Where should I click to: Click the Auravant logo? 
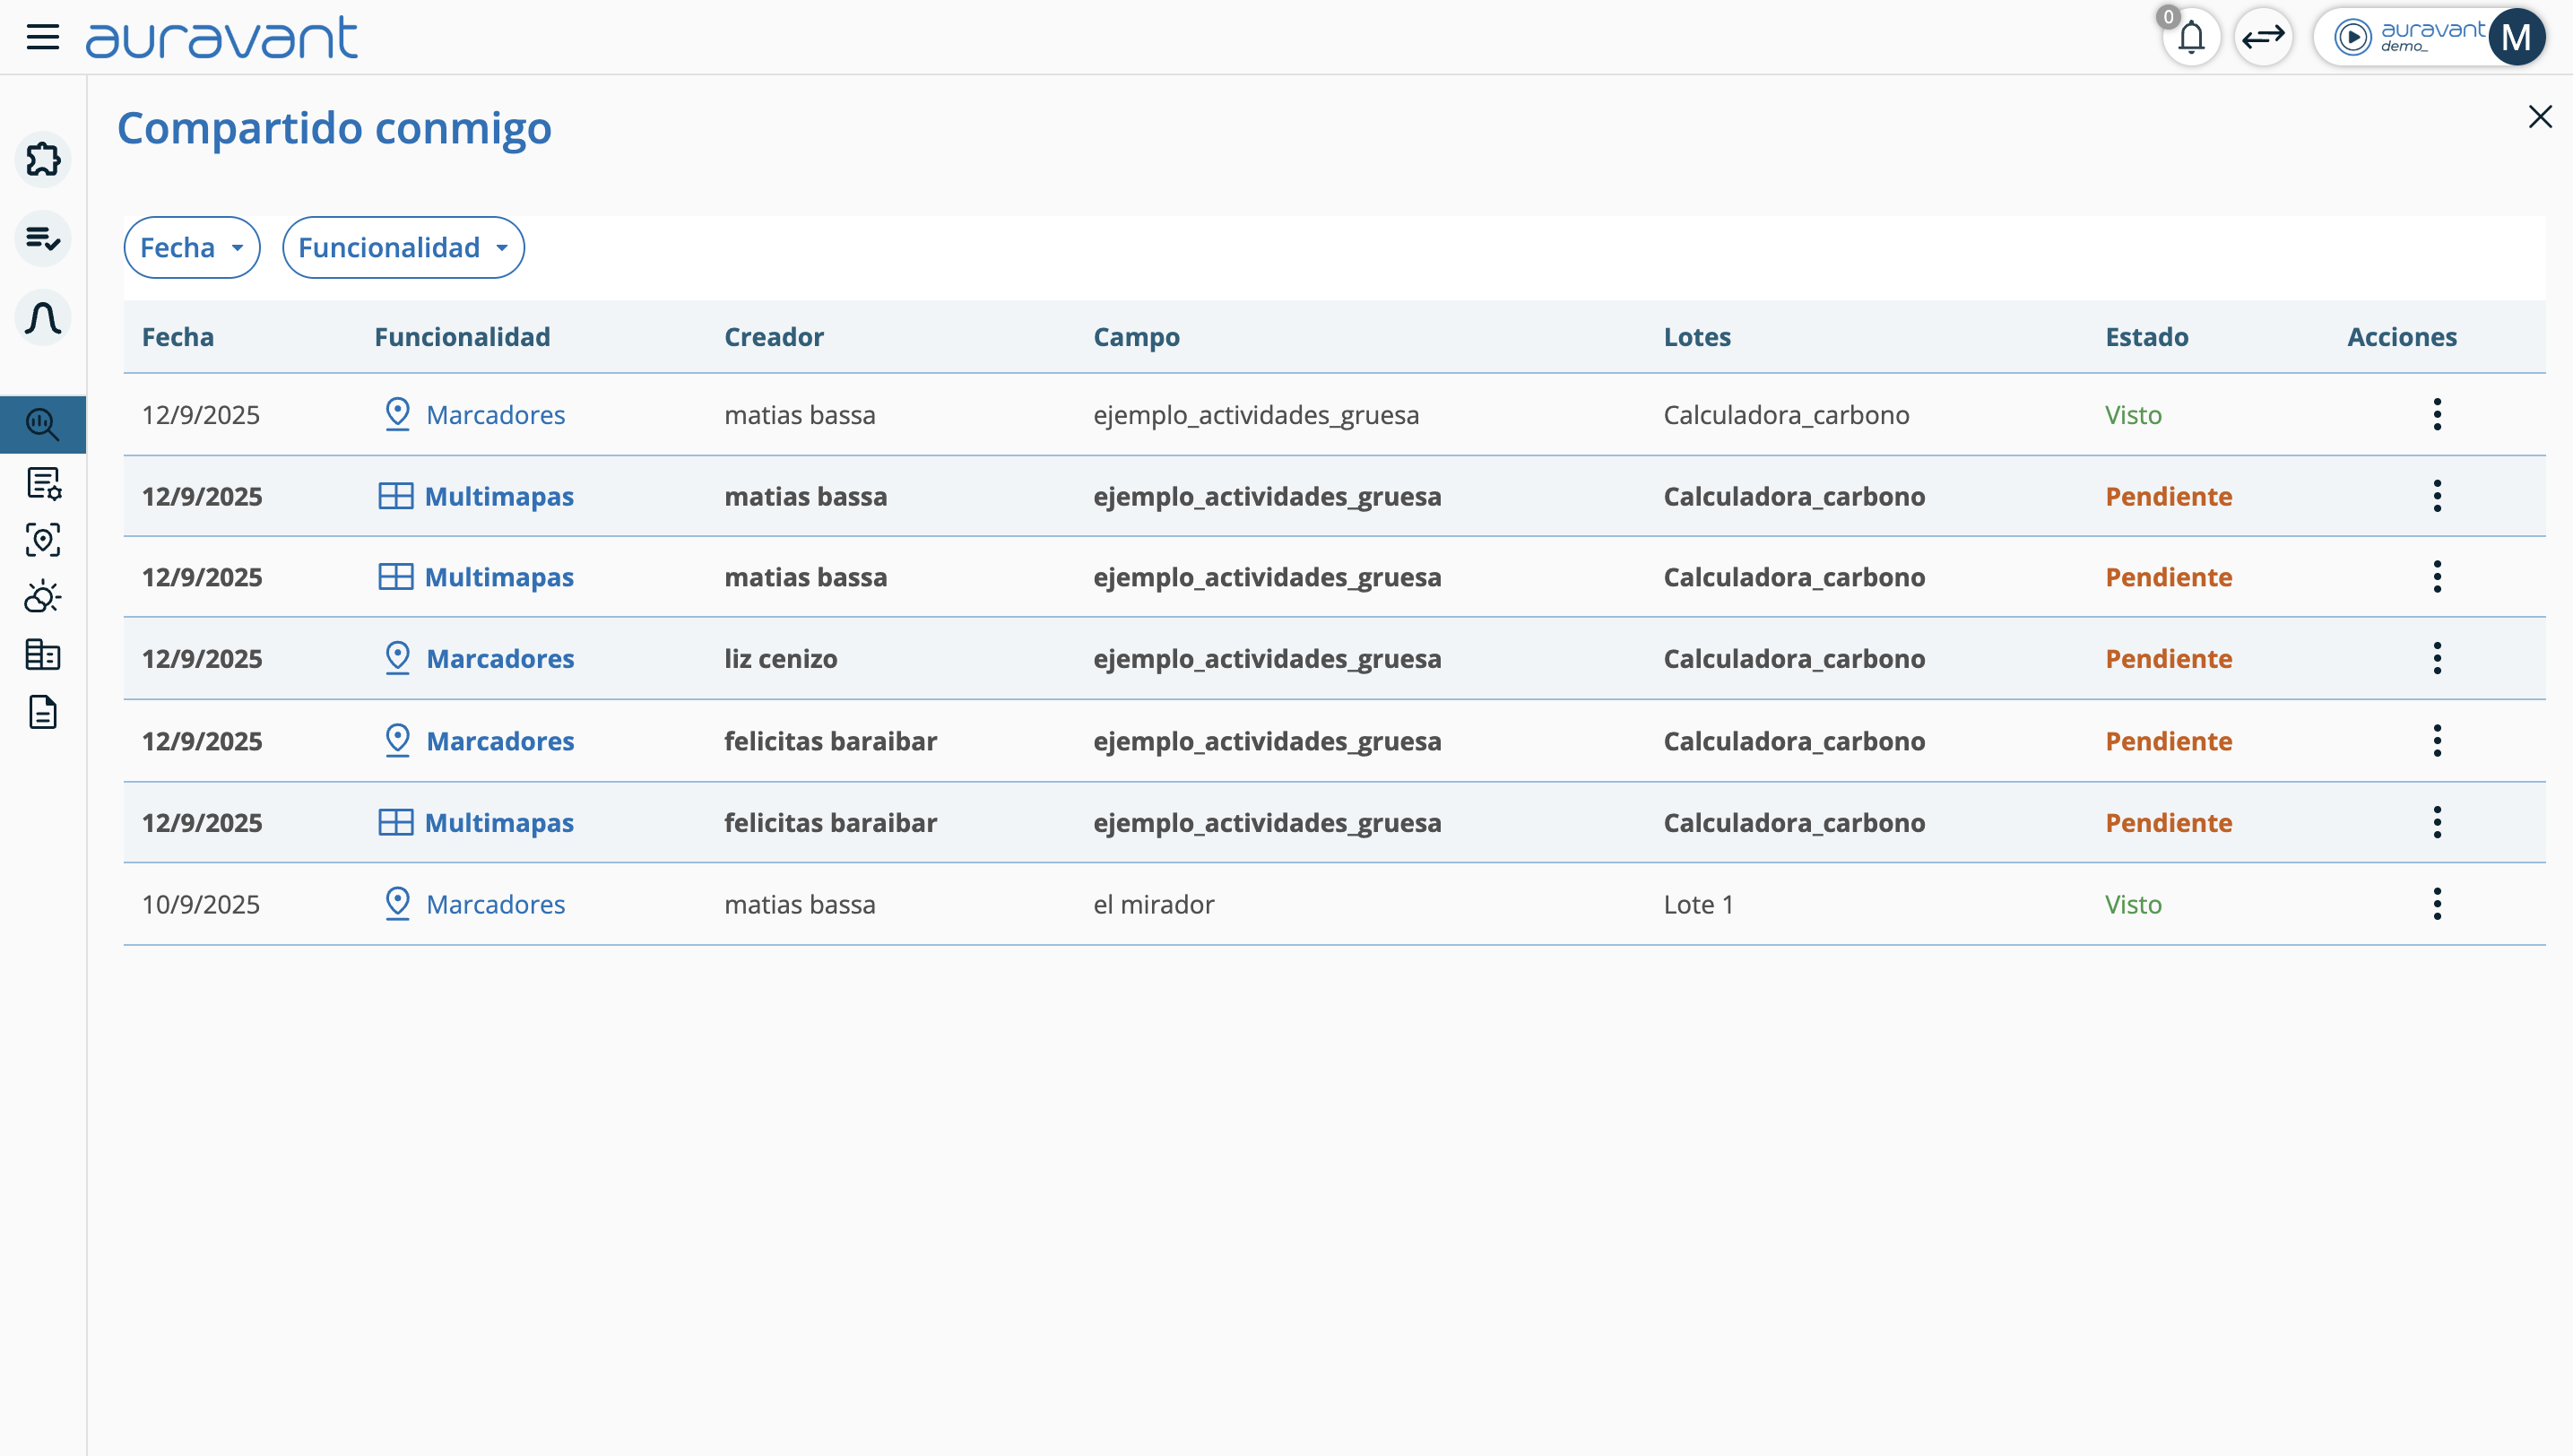tap(222, 38)
